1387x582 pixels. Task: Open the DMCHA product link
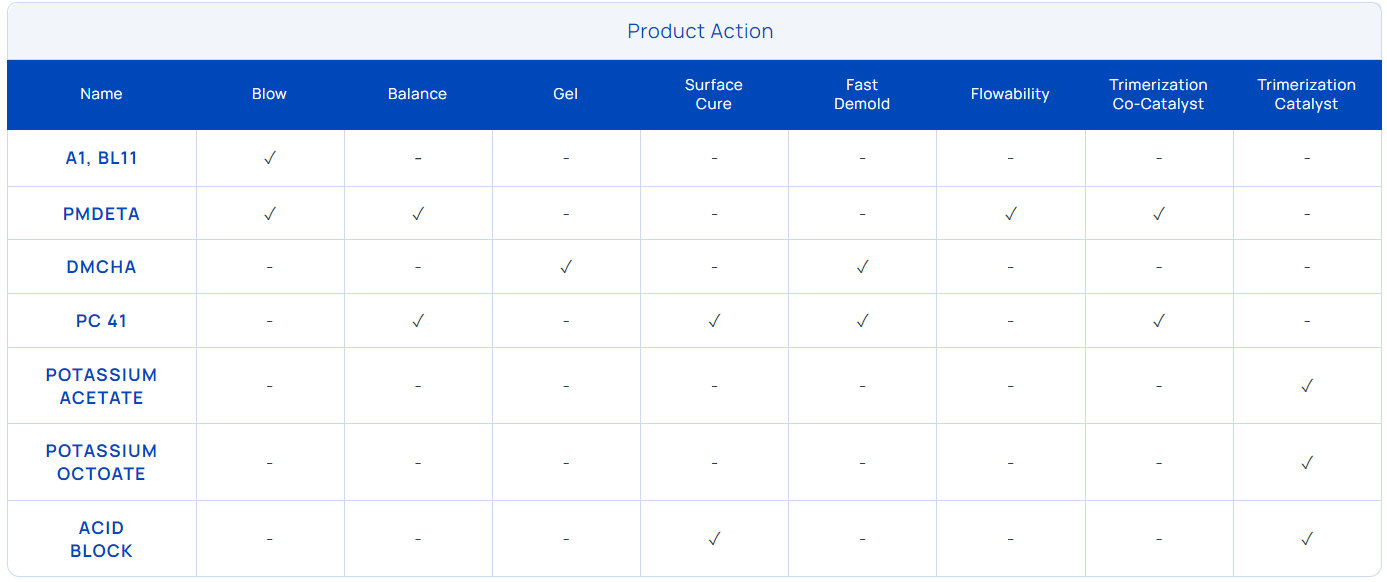pos(101,267)
